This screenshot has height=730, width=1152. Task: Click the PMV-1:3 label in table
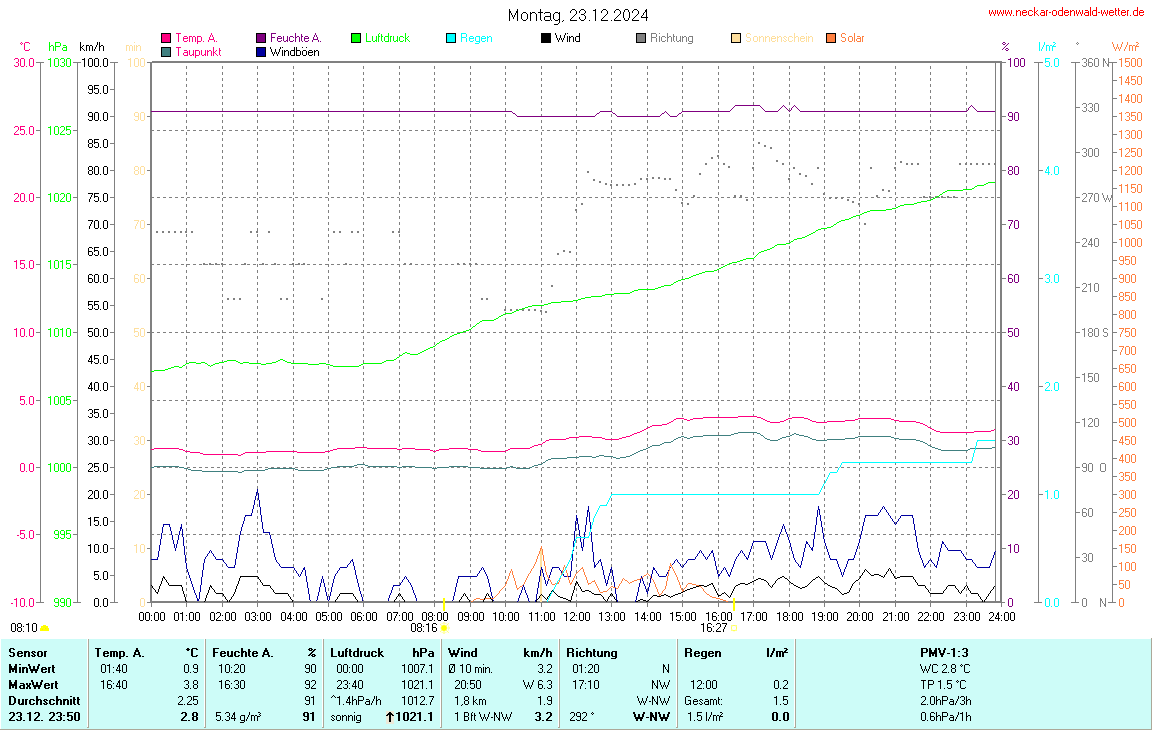(x=944, y=652)
